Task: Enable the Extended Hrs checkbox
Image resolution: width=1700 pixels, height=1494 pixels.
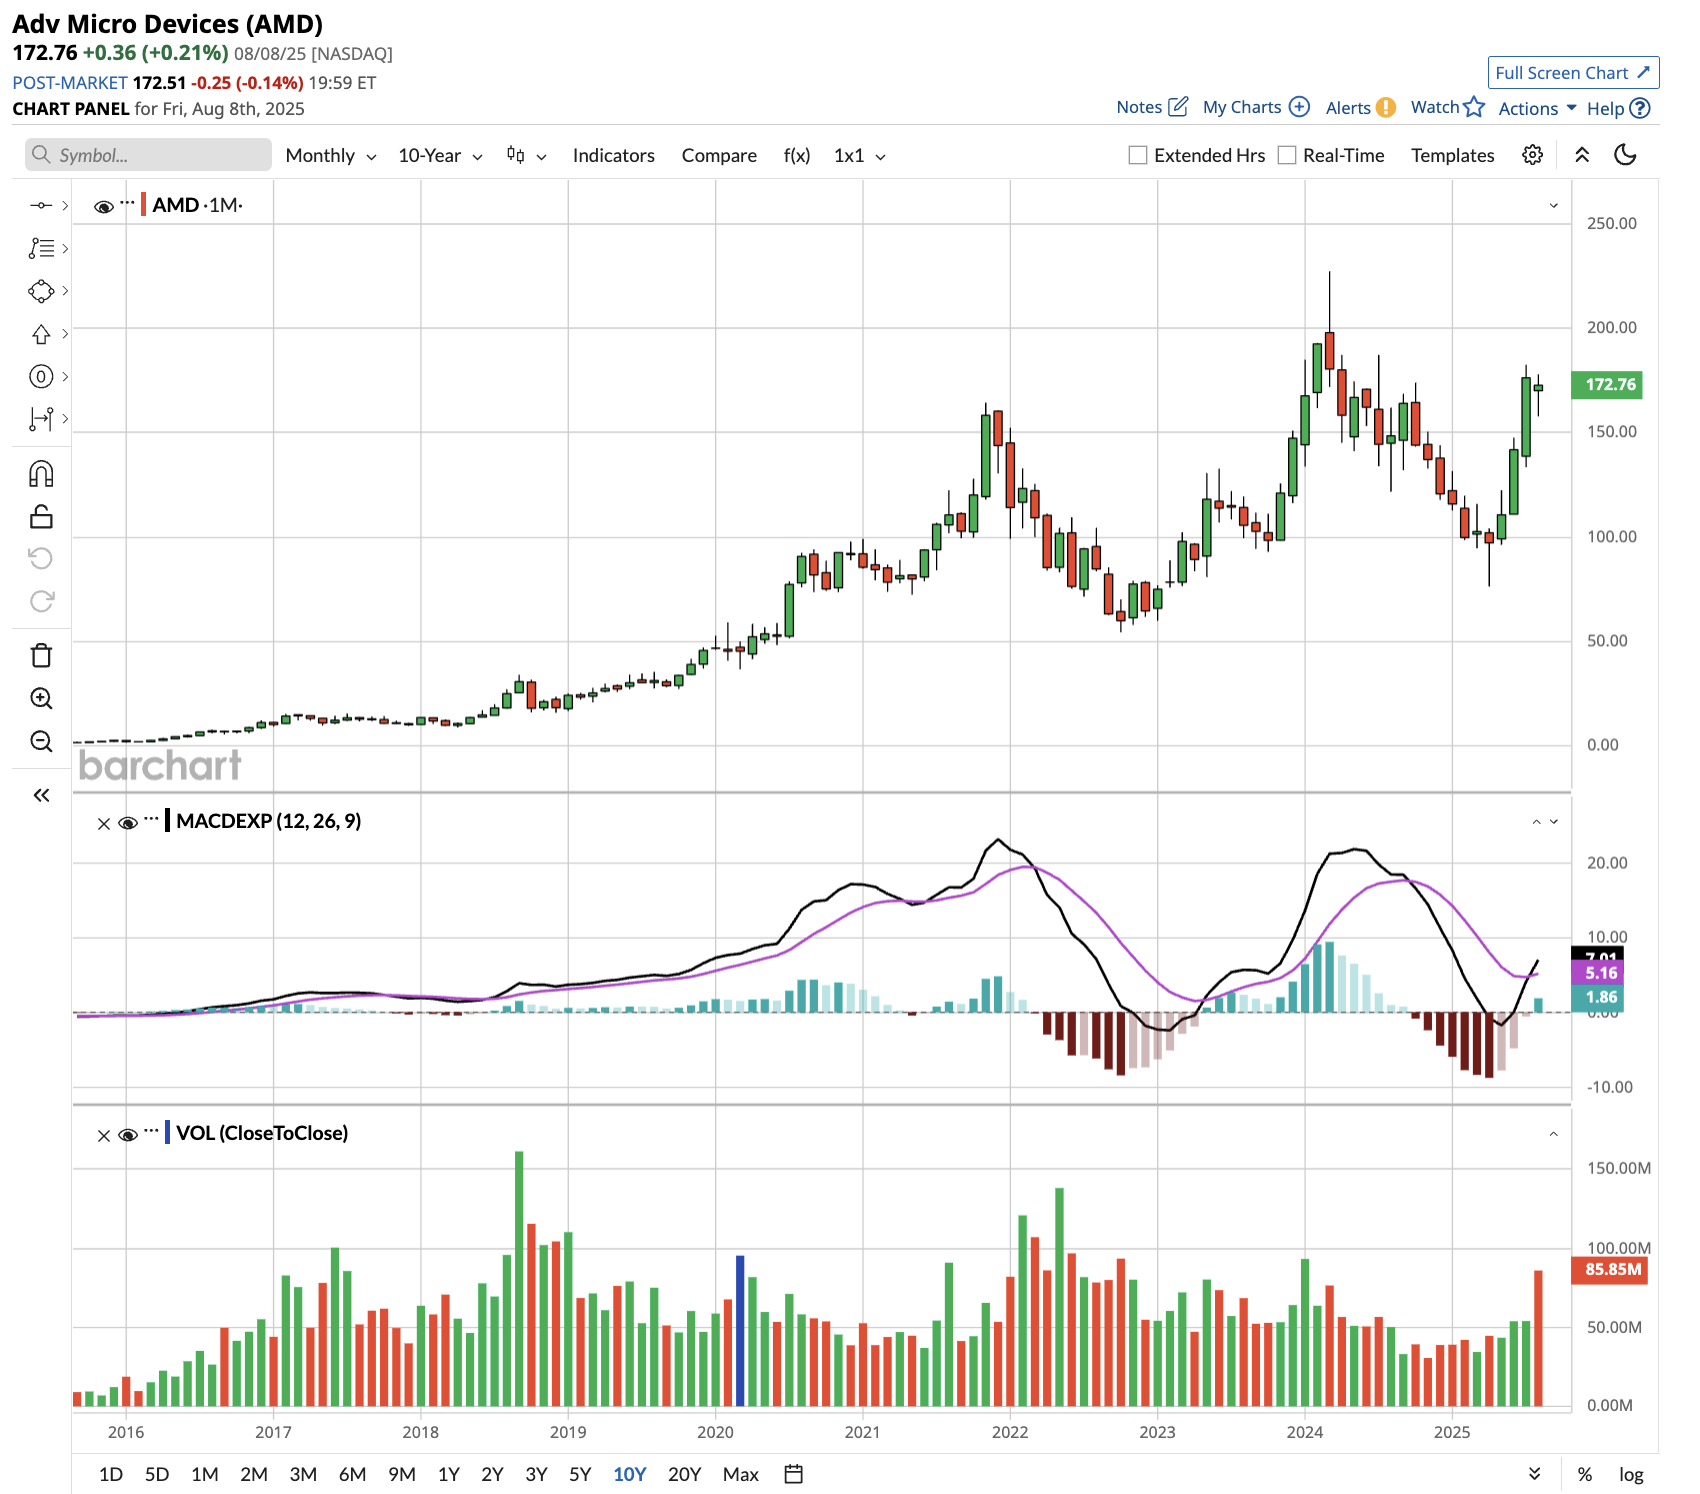Action: coord(1138,155)
